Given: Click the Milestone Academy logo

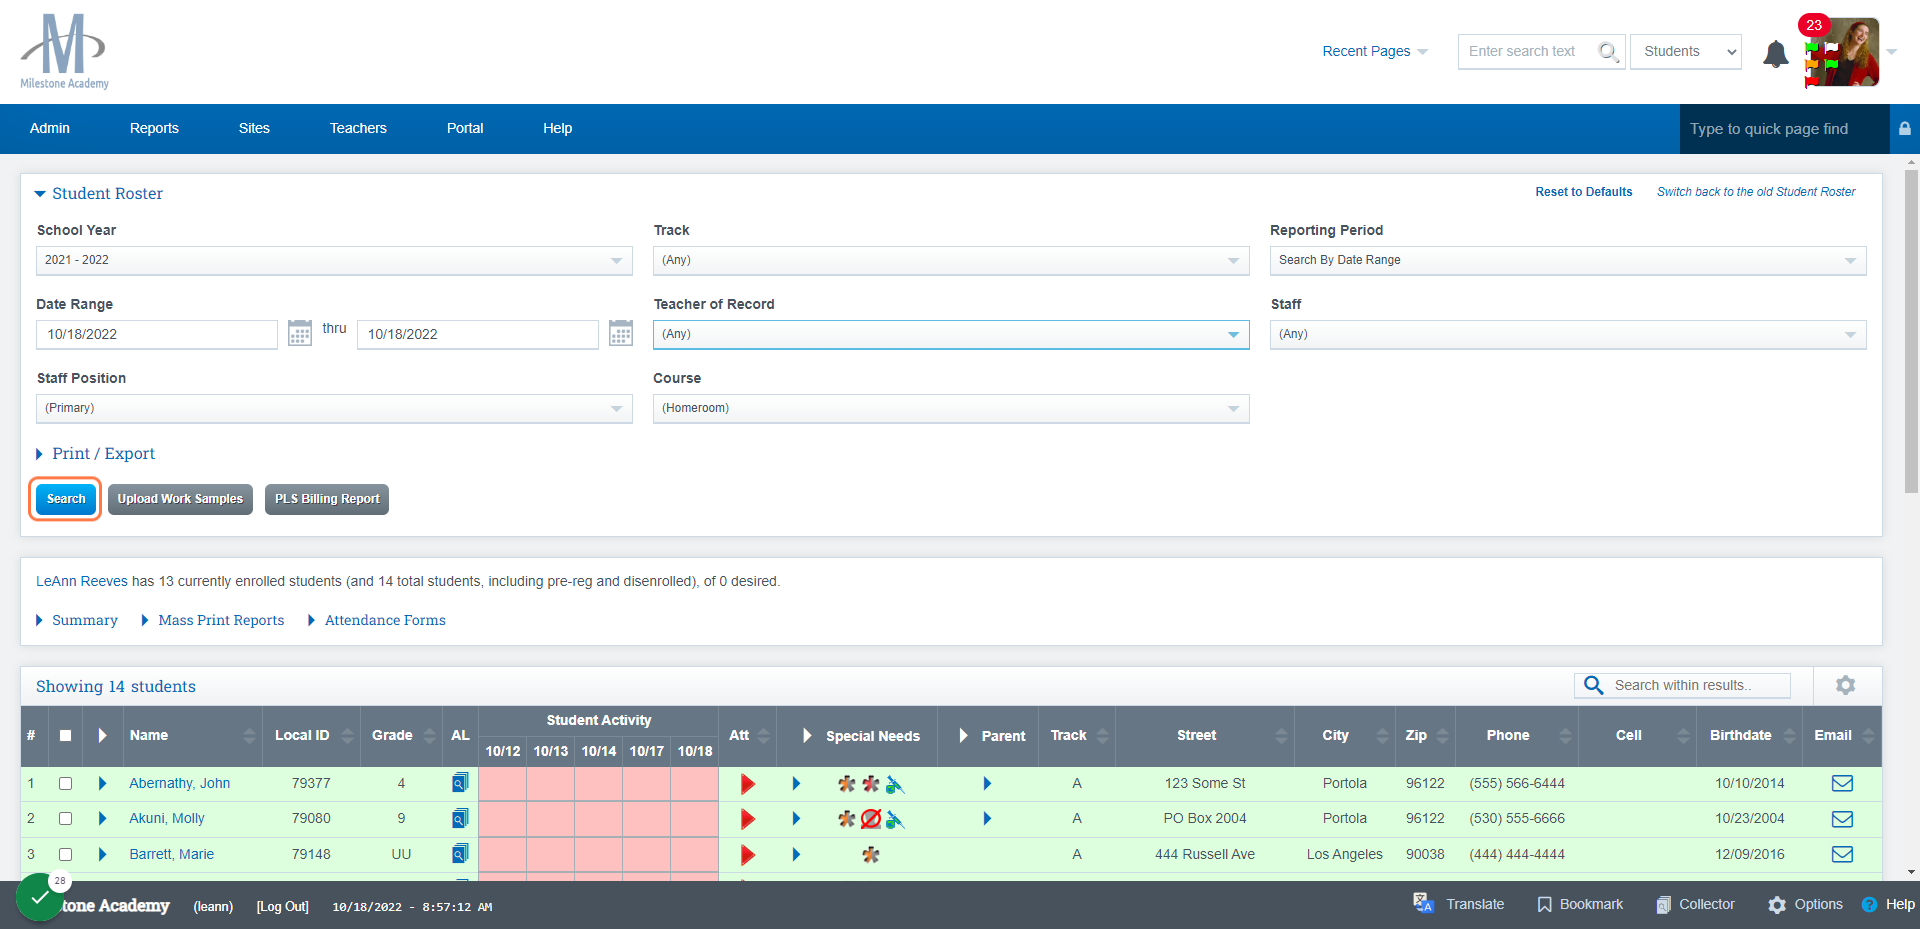Looking at the screenshot, I should pyautogui.click(x=64, y=51).
